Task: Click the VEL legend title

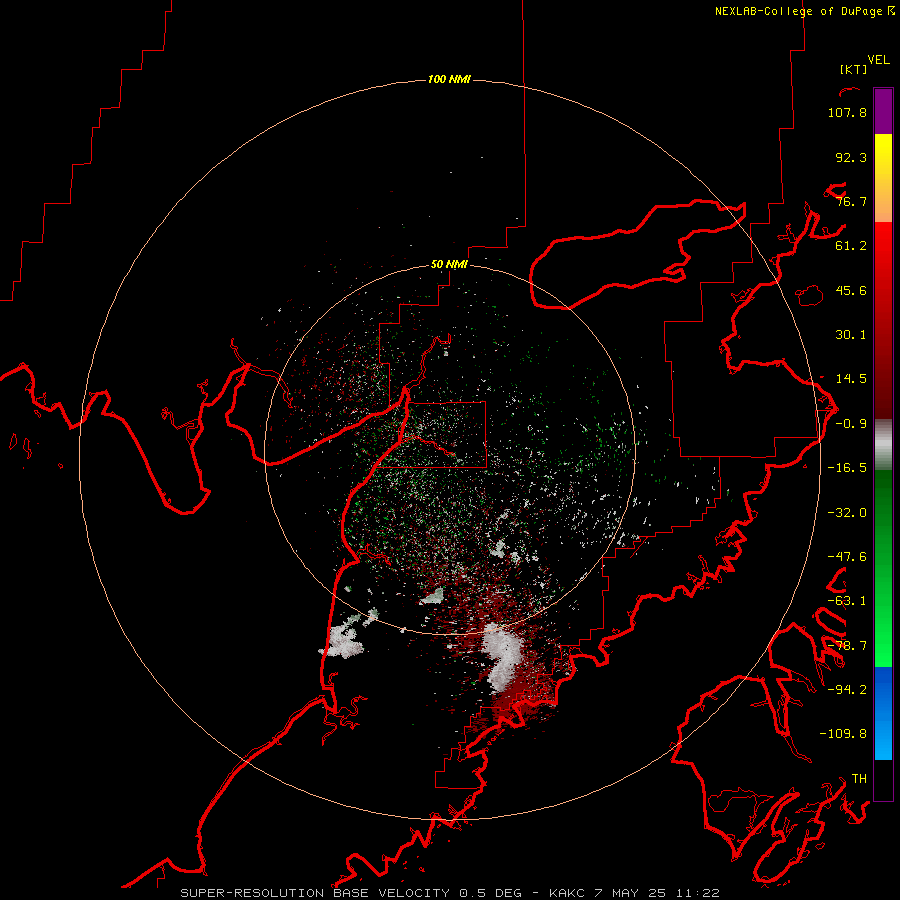Action: coord(878,60)
